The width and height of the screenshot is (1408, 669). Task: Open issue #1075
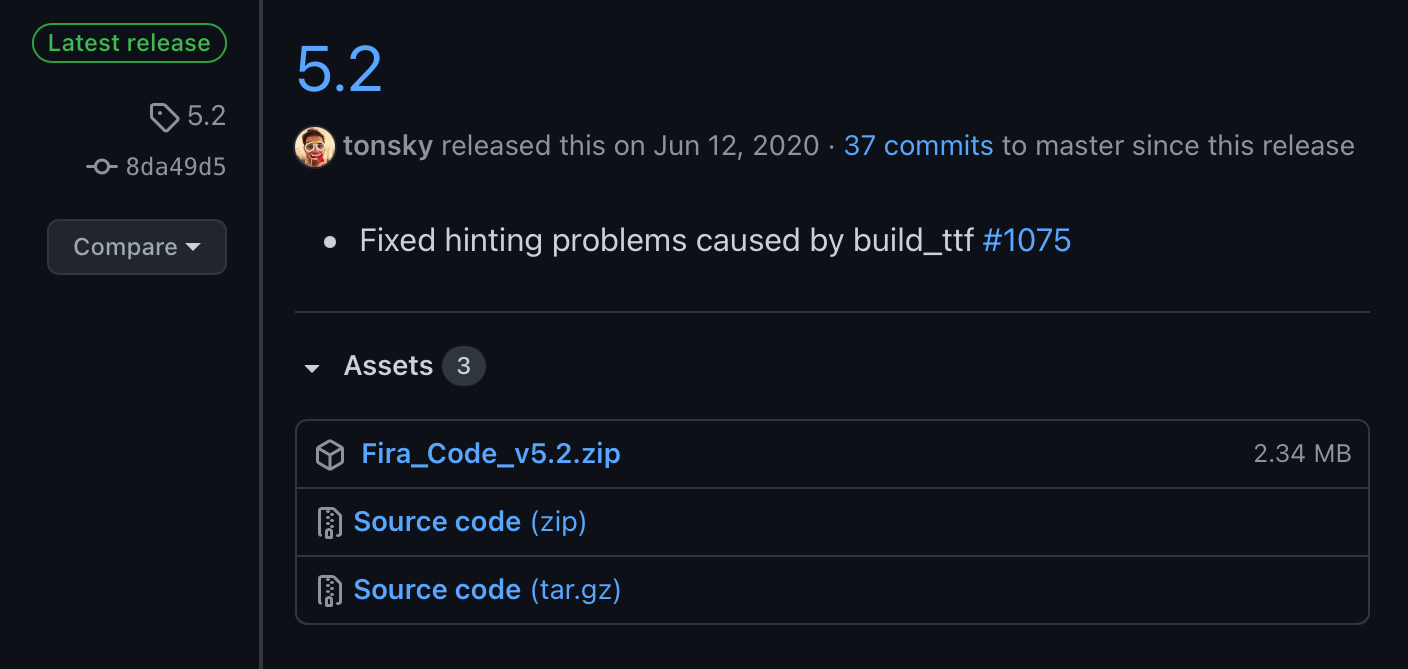tap(1027, 240)
